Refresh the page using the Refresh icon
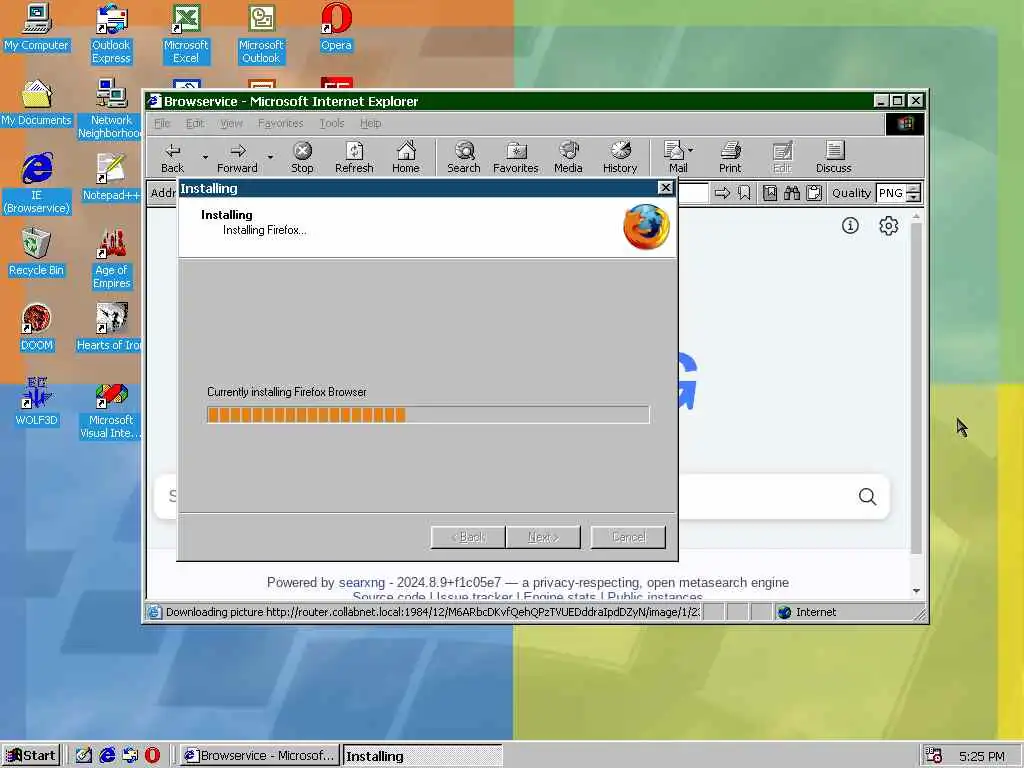Image resolution: width=1024 pixels, height=768 pixels. (354, 157)
